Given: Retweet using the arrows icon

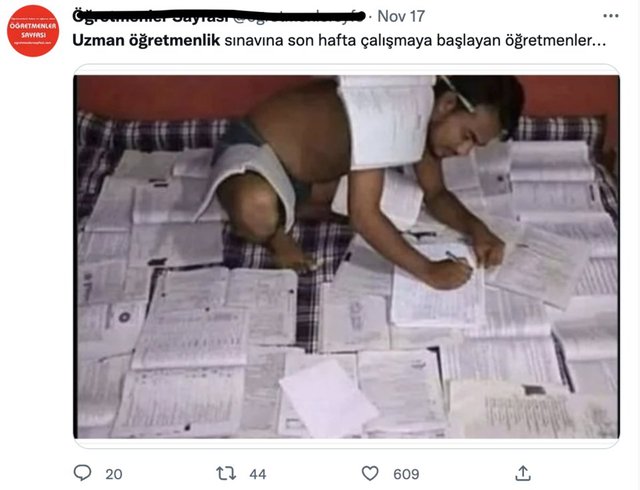Looking at the screenshot, I should [x=226, y=474].
